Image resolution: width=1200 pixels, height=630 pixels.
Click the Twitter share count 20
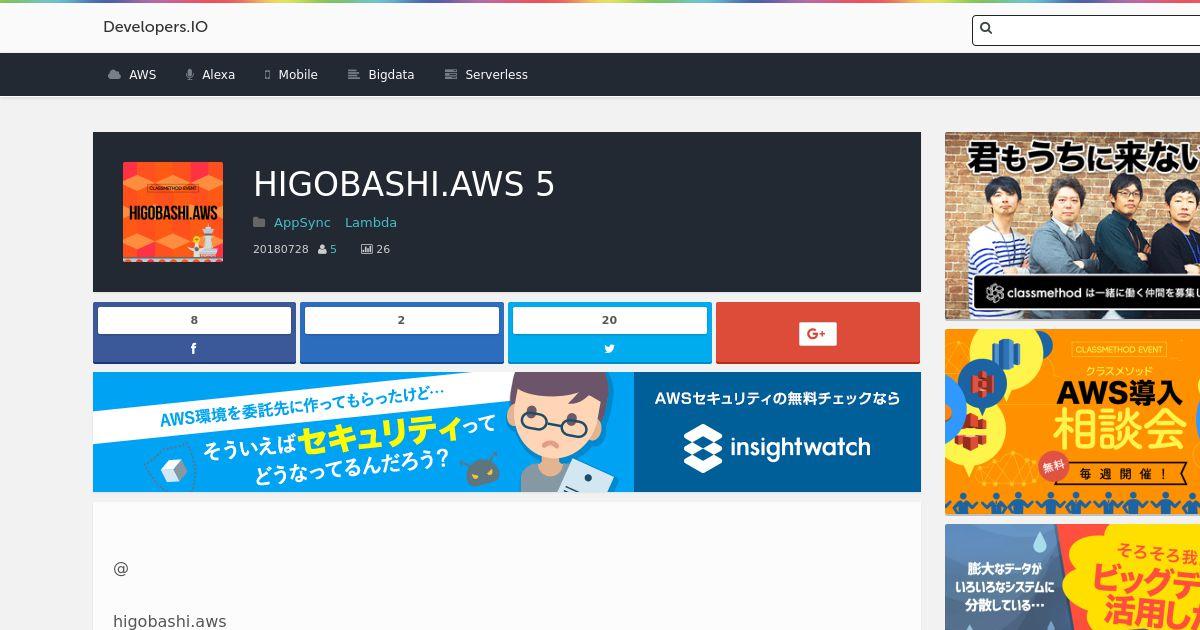[x=609, y=320]
